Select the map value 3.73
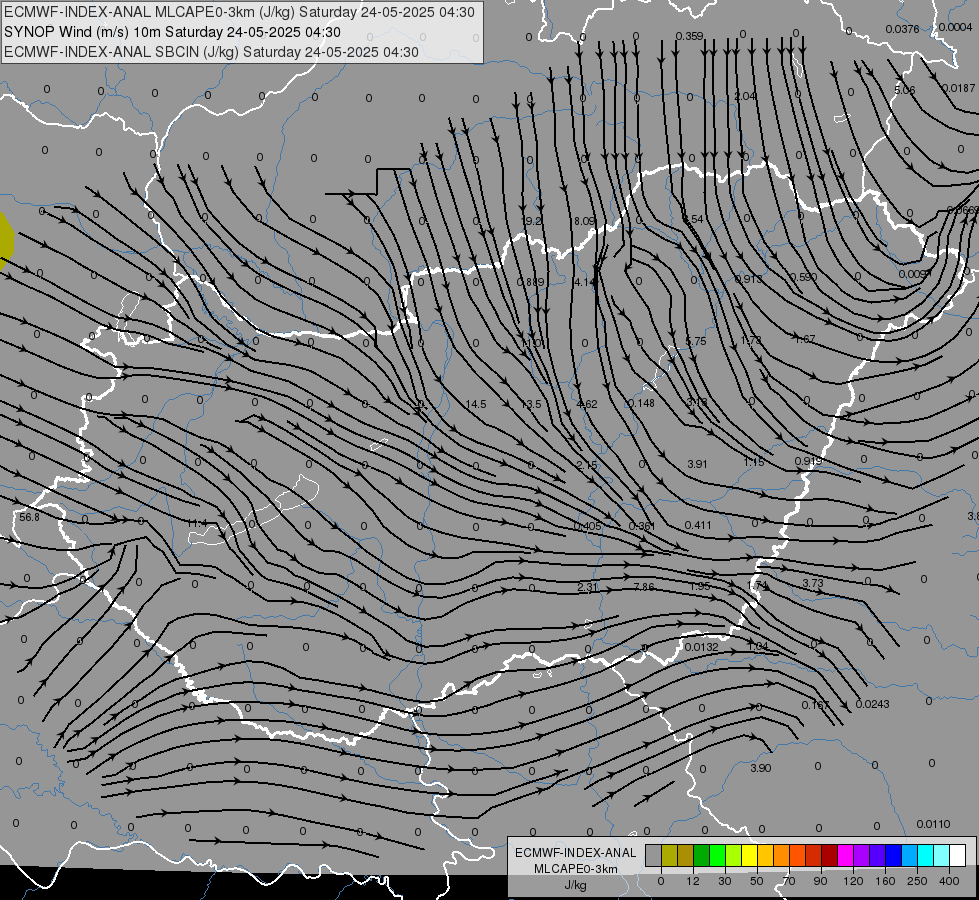This screenshot has width=979, height=900. [x=813, y=583]
